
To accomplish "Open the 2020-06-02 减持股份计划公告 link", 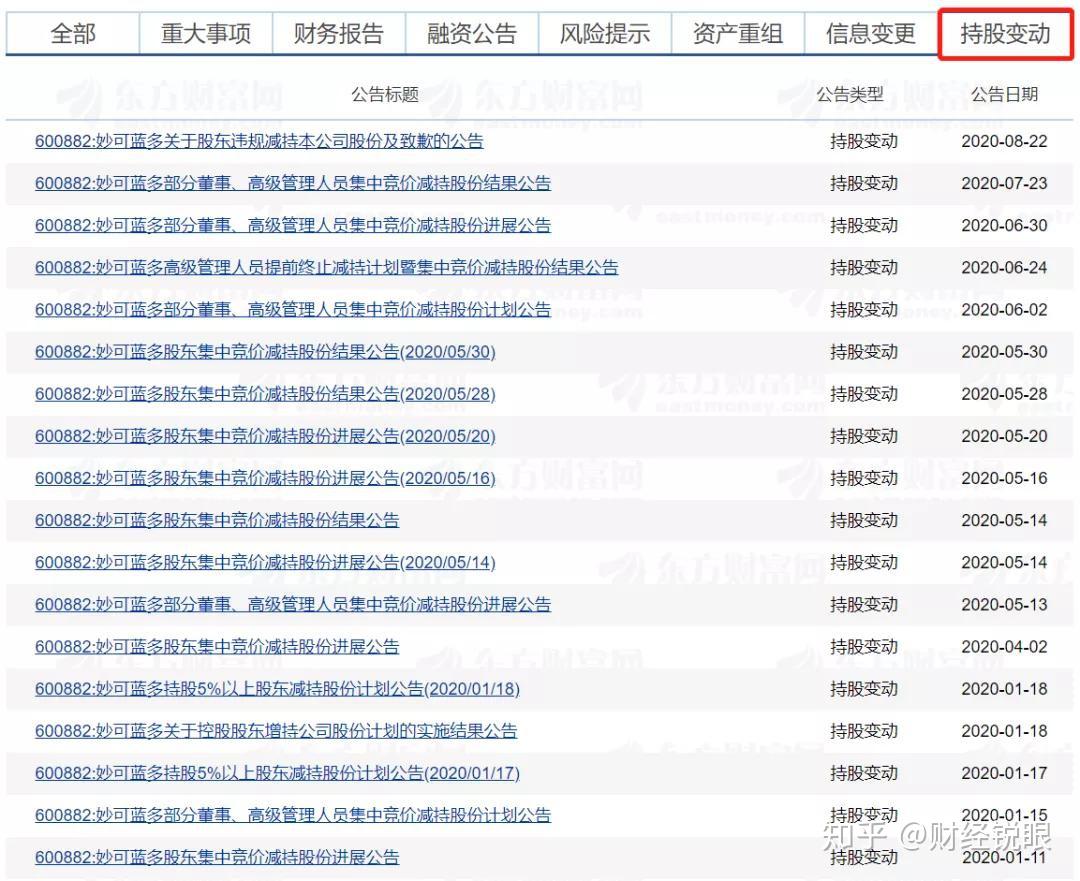I will (x=293, y=310).
